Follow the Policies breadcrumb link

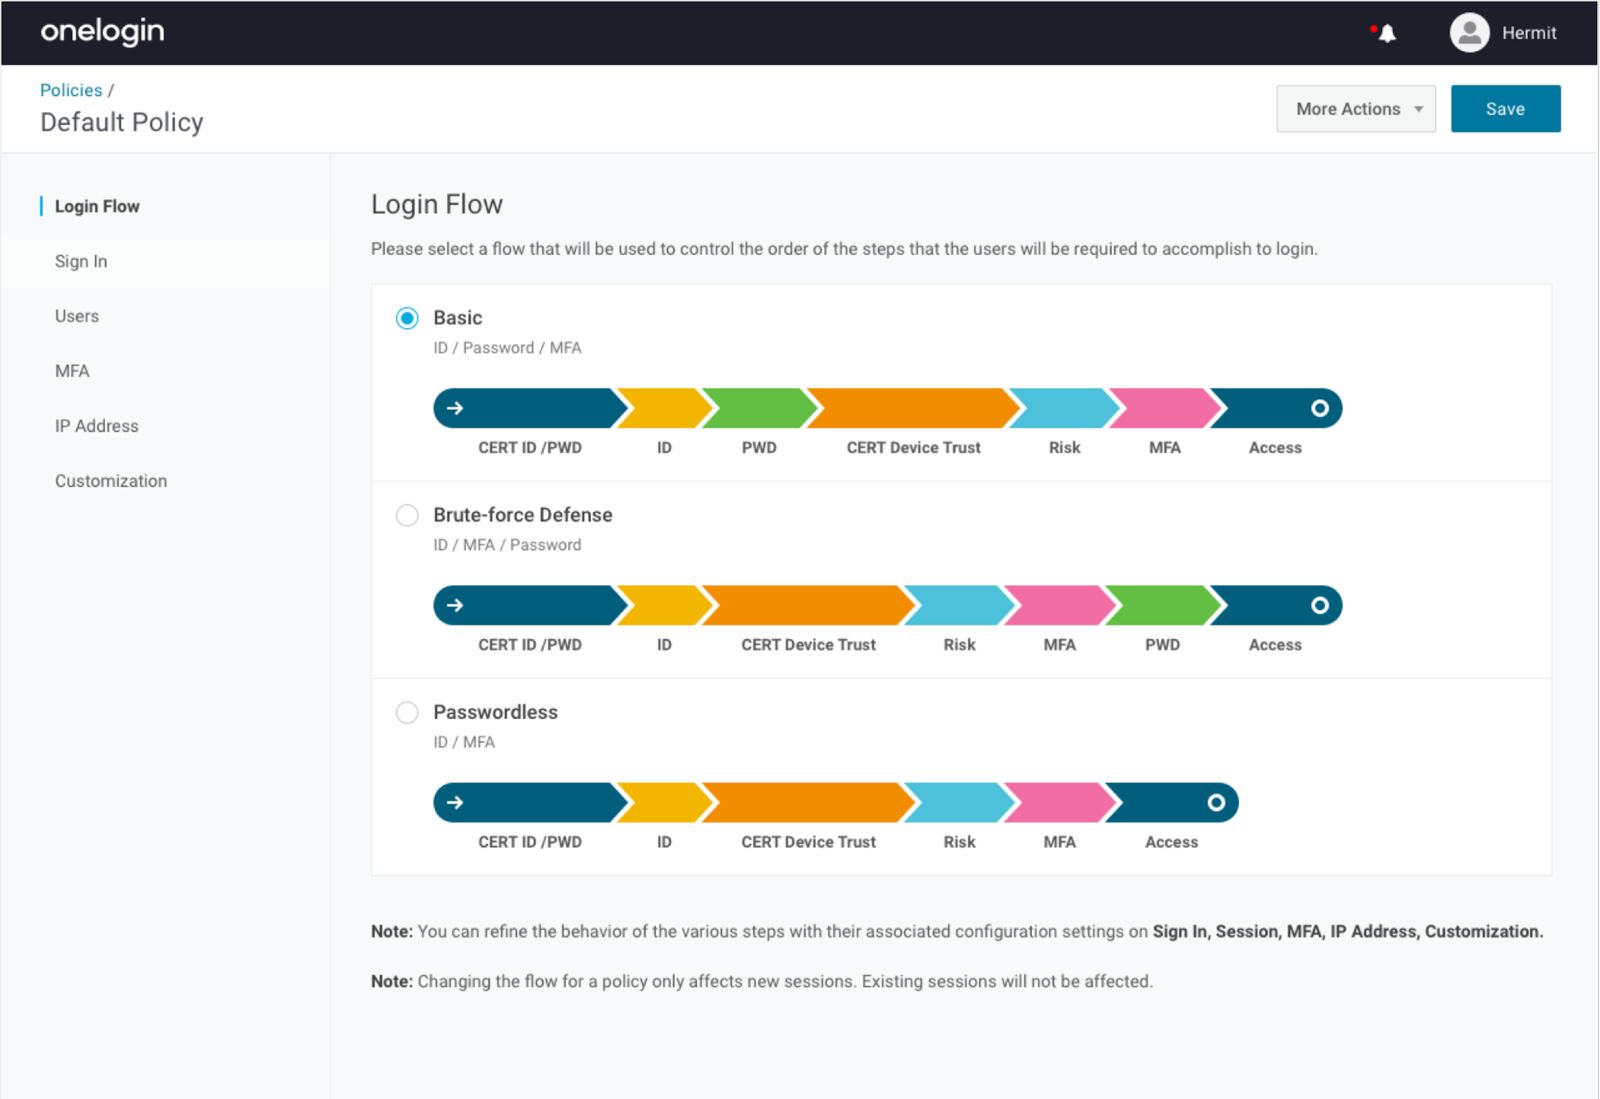pos(71,90)
